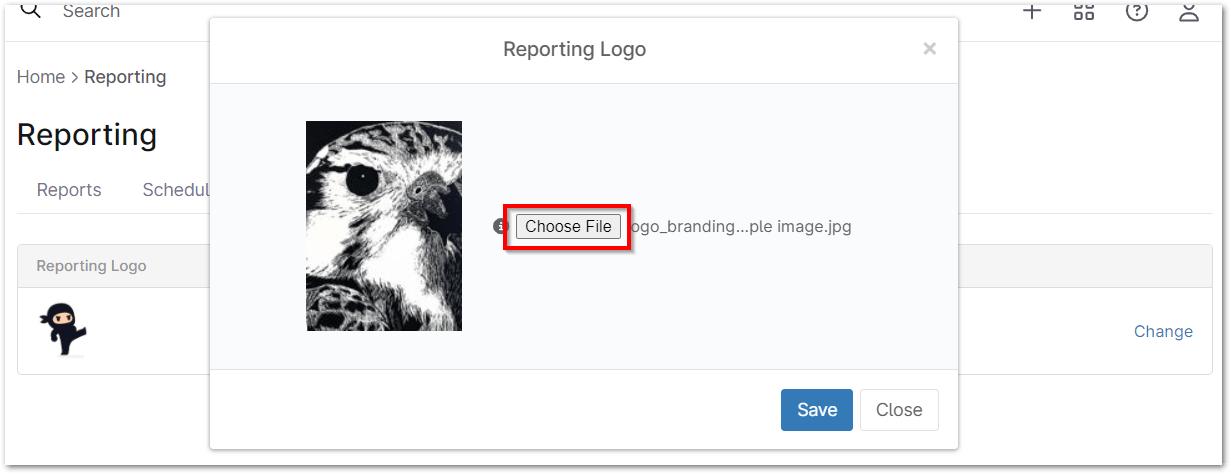This screenshot has height=474, width=1231.
Task: Click the plus add icon
Action: (x=1032, y=11)
